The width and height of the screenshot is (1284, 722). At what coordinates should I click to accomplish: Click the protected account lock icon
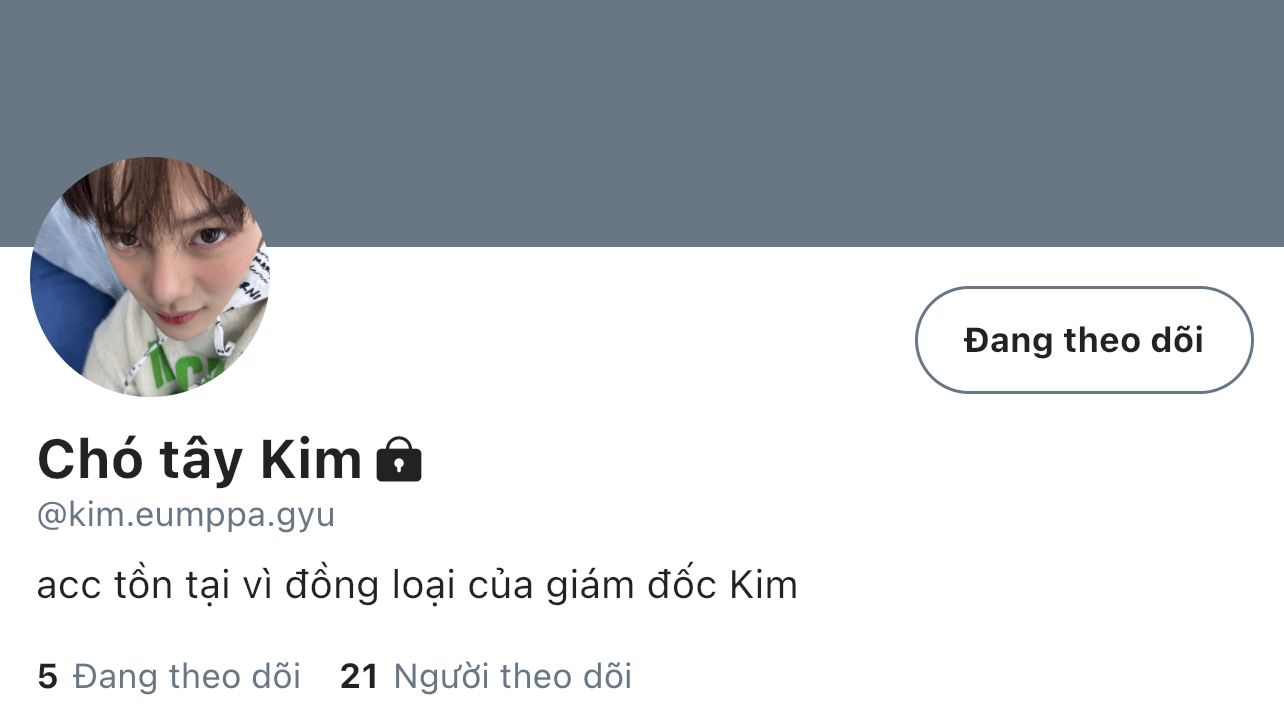pyautogui.click(x=399, y=460)
